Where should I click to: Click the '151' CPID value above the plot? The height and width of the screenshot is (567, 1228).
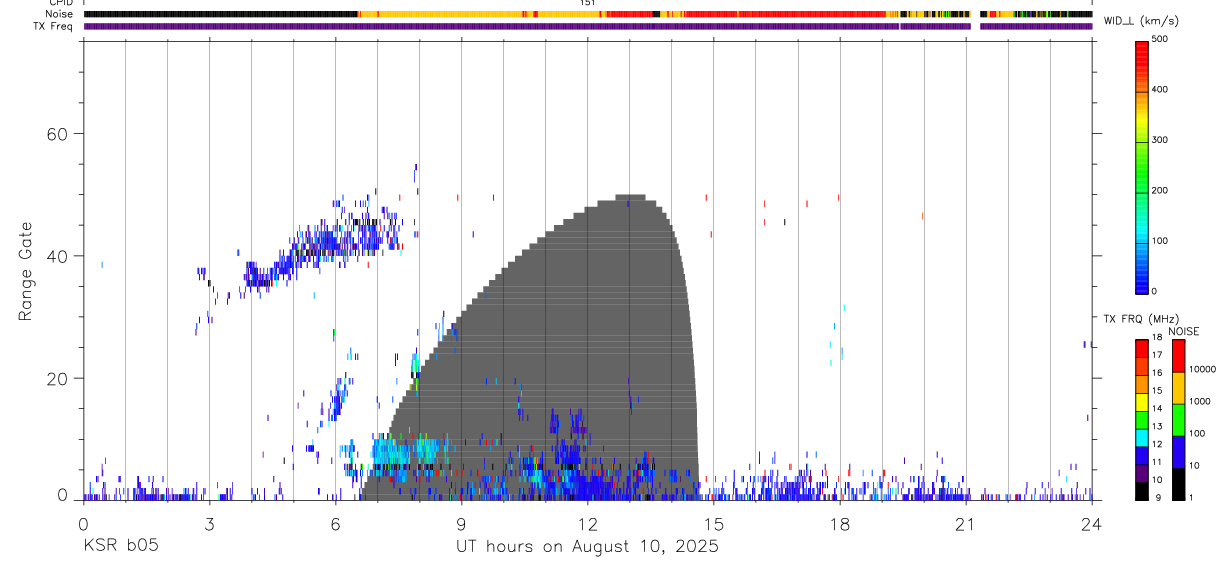587,3
